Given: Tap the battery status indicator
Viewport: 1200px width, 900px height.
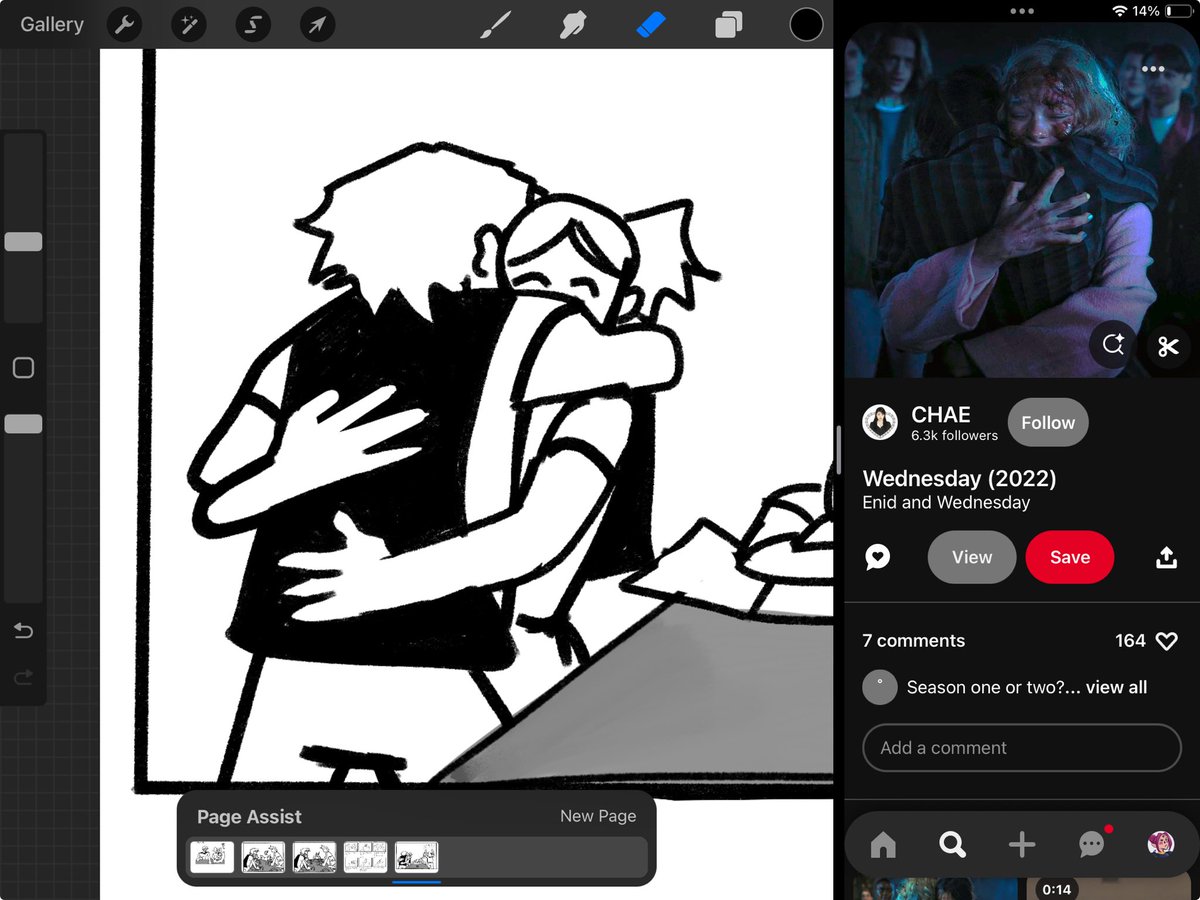Looking at the screenshot, I should tap(1178, 11).
